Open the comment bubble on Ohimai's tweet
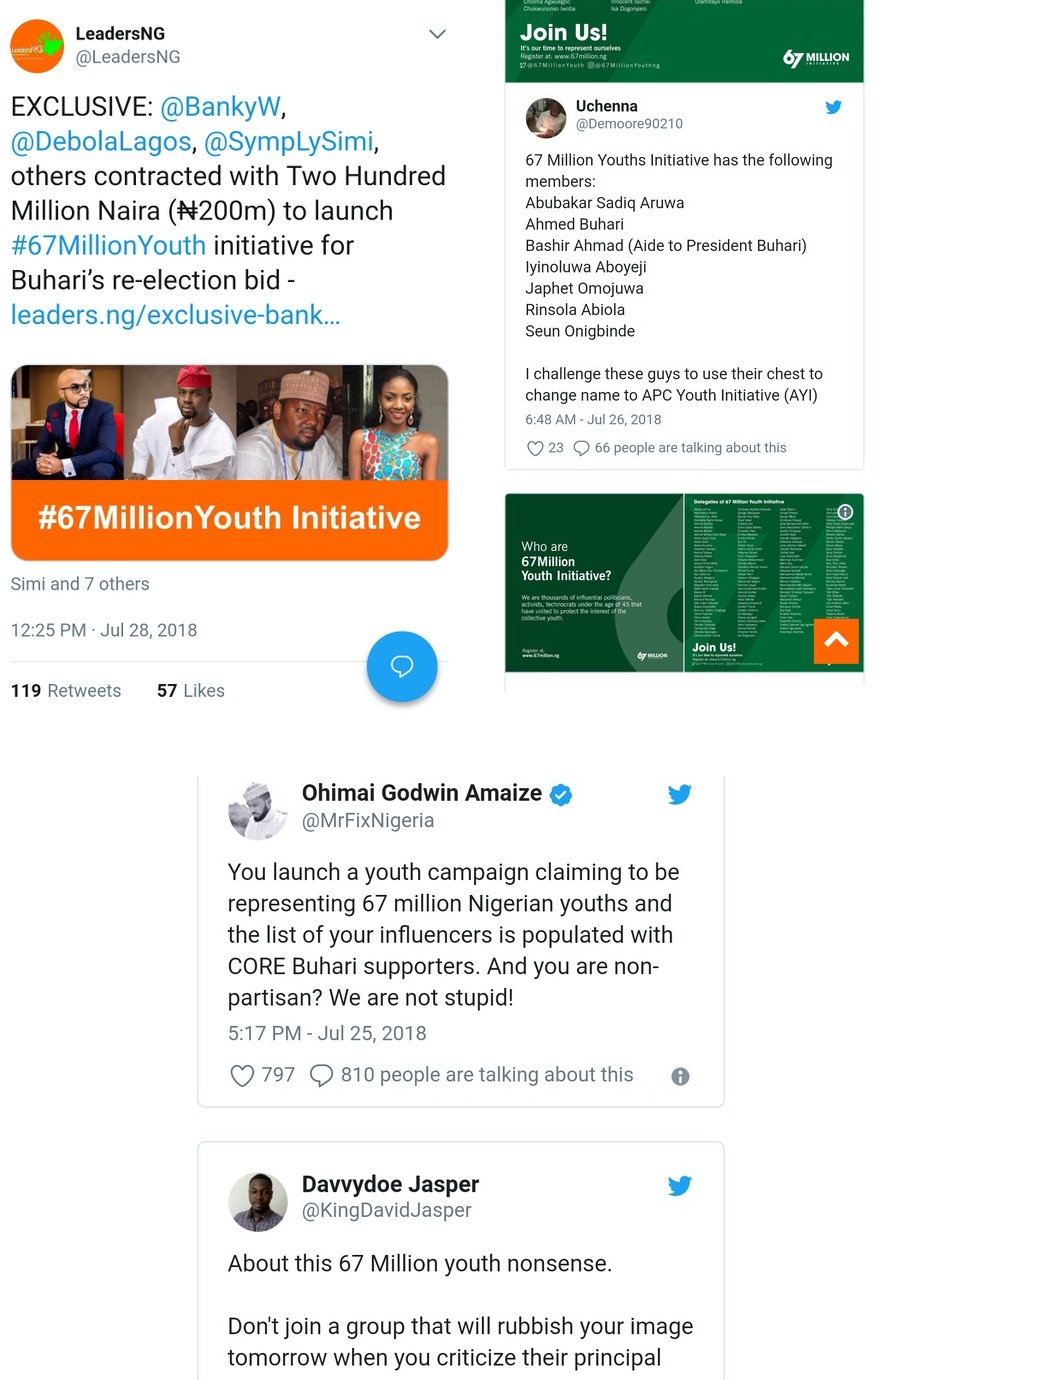Viewport: 1052px width, 1380px height. coord(321,1075)
